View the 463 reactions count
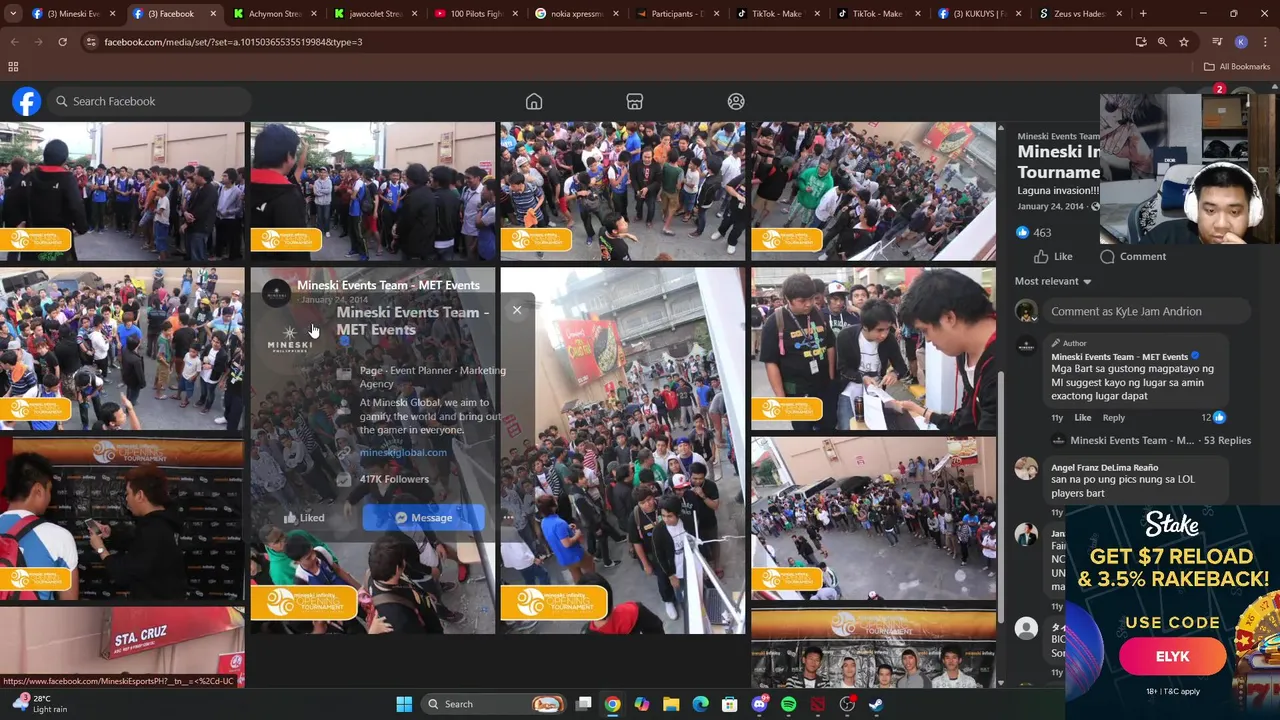Image resolution: width=1280 pixels, height=720 pixels. tap(1042, 233)
